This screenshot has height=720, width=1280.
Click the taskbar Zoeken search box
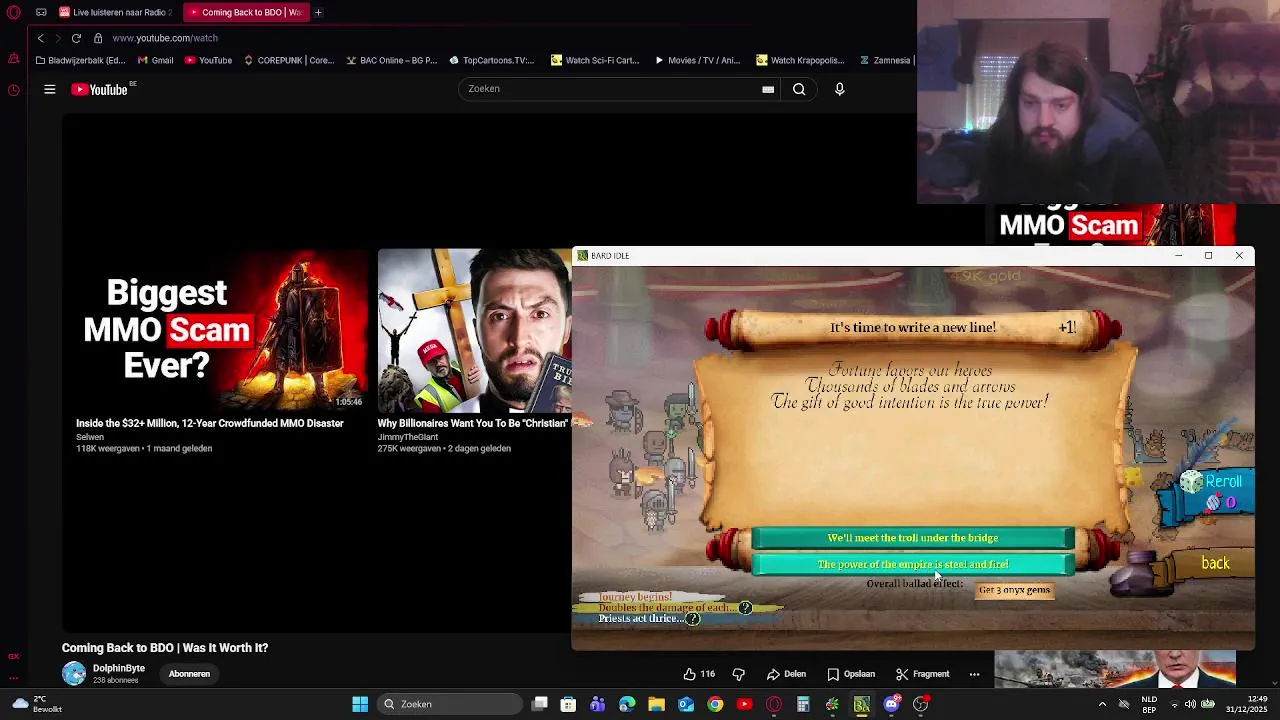tap(449, 704)
